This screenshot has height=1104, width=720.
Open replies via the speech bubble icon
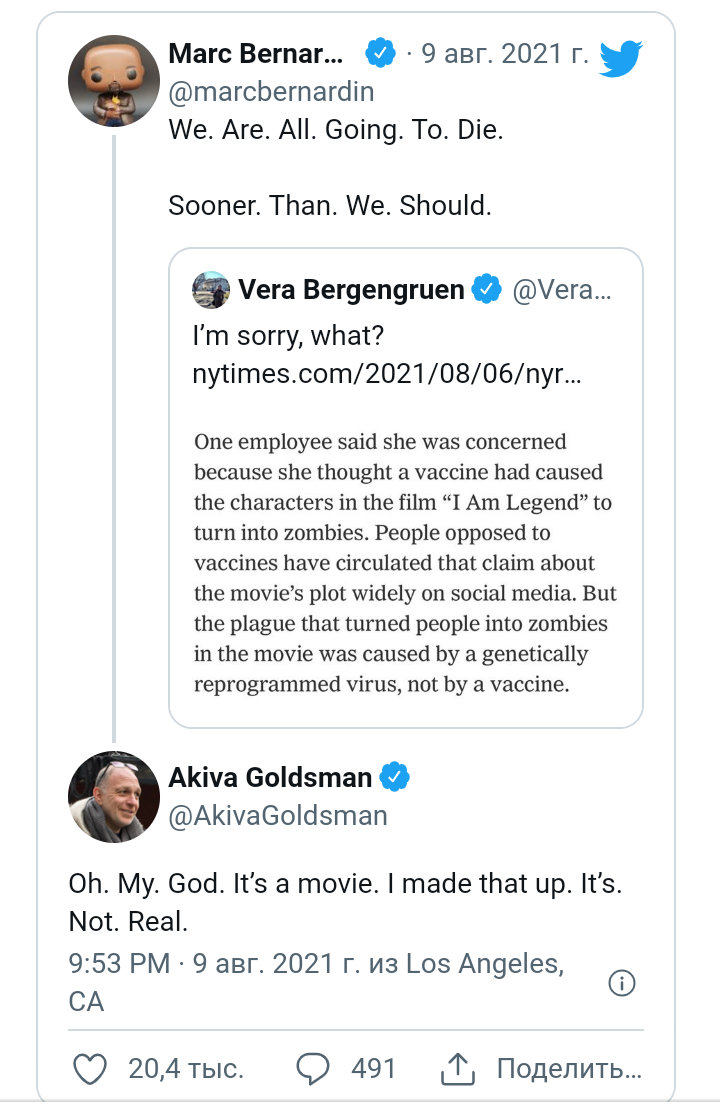(x=313, y=1069)
